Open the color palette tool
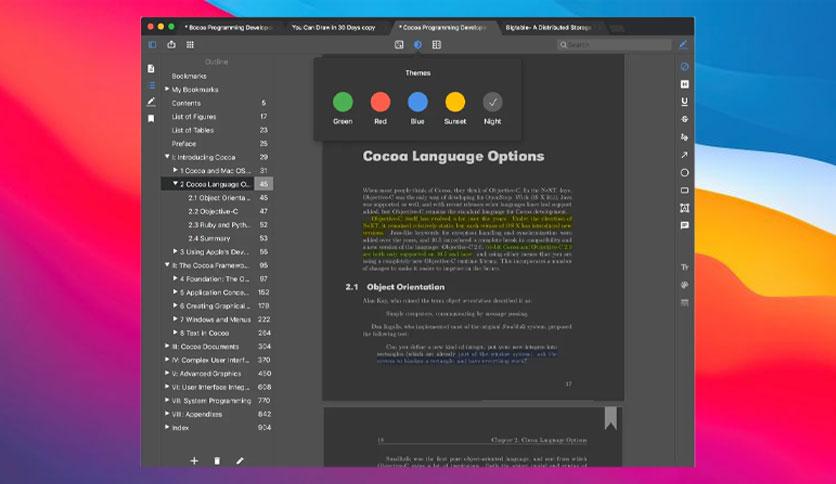This screenshot has height=484, width=836. coord(685,285)
